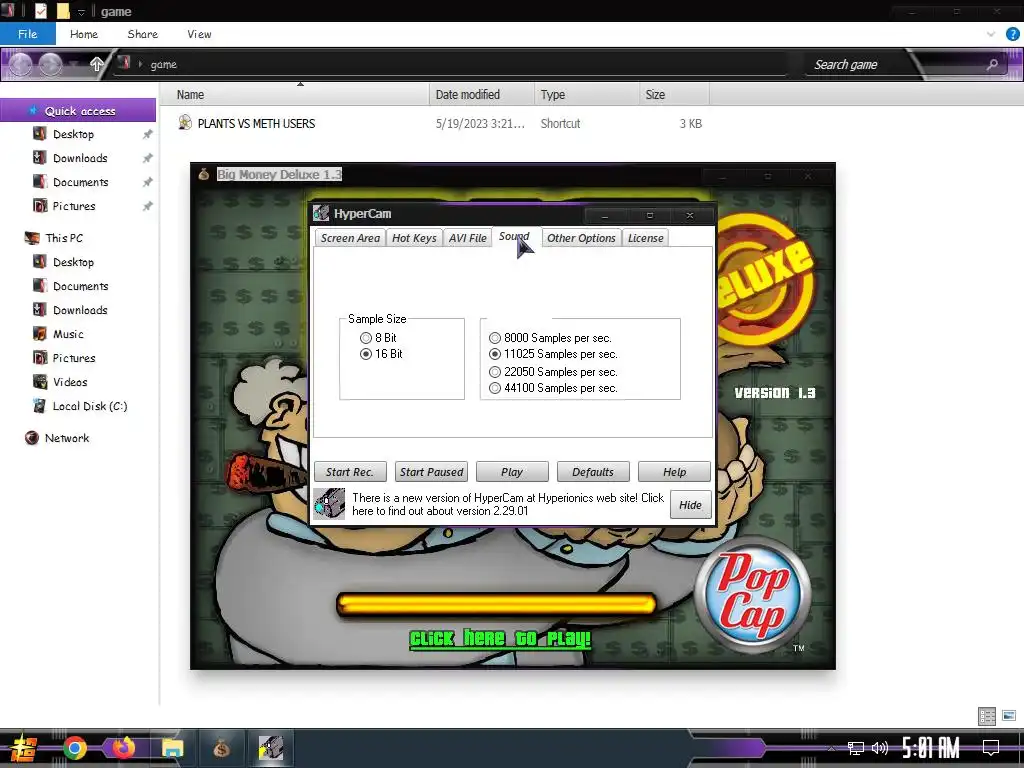The width and height of the screenshot is (1024, 768).
Task: Open the AVI File tab
Action: [467, 238]
